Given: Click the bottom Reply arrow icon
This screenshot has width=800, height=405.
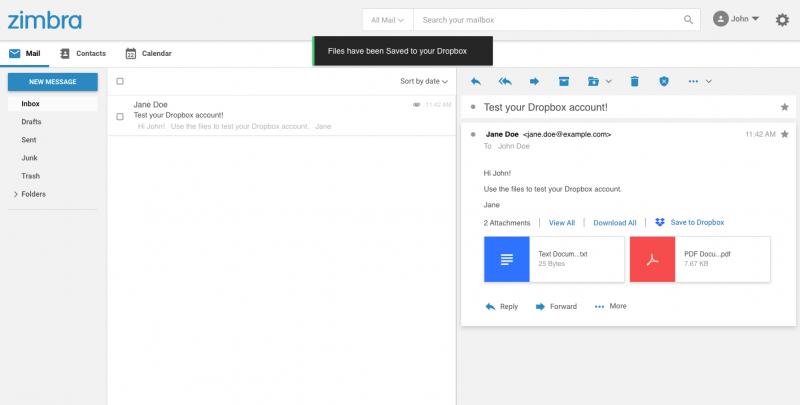Looking at the screenshot, I should [x=490, y=307].
